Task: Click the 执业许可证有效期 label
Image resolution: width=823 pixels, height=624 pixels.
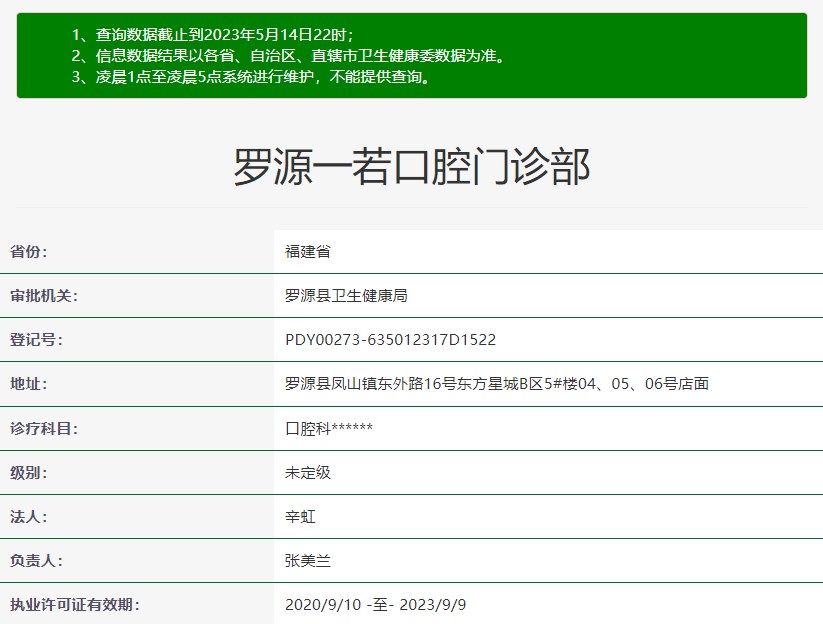Action: coord(75,605)
